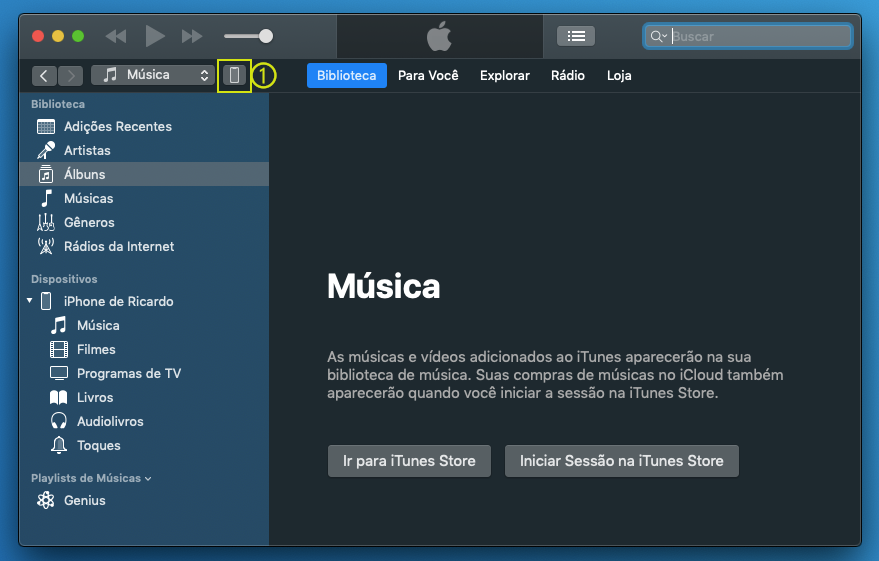Switch to the Para Você tab
This screenshot has height=561, width=879.
(428, 76)
